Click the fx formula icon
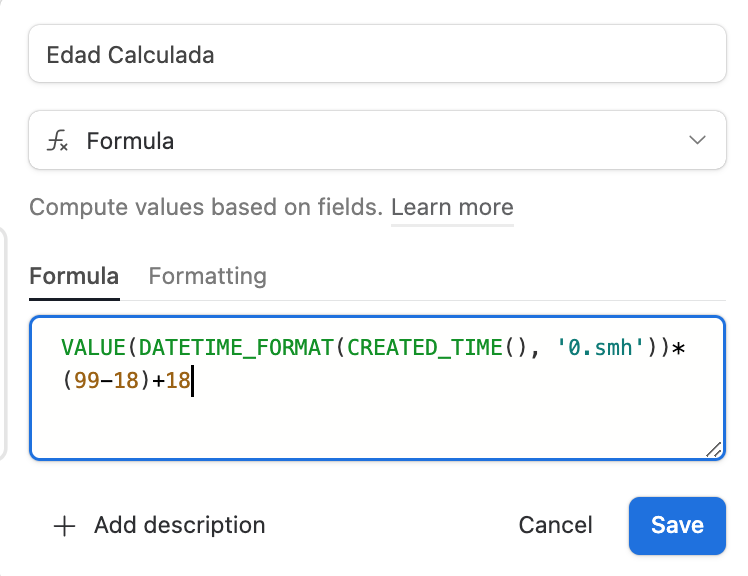 point(58,141)
